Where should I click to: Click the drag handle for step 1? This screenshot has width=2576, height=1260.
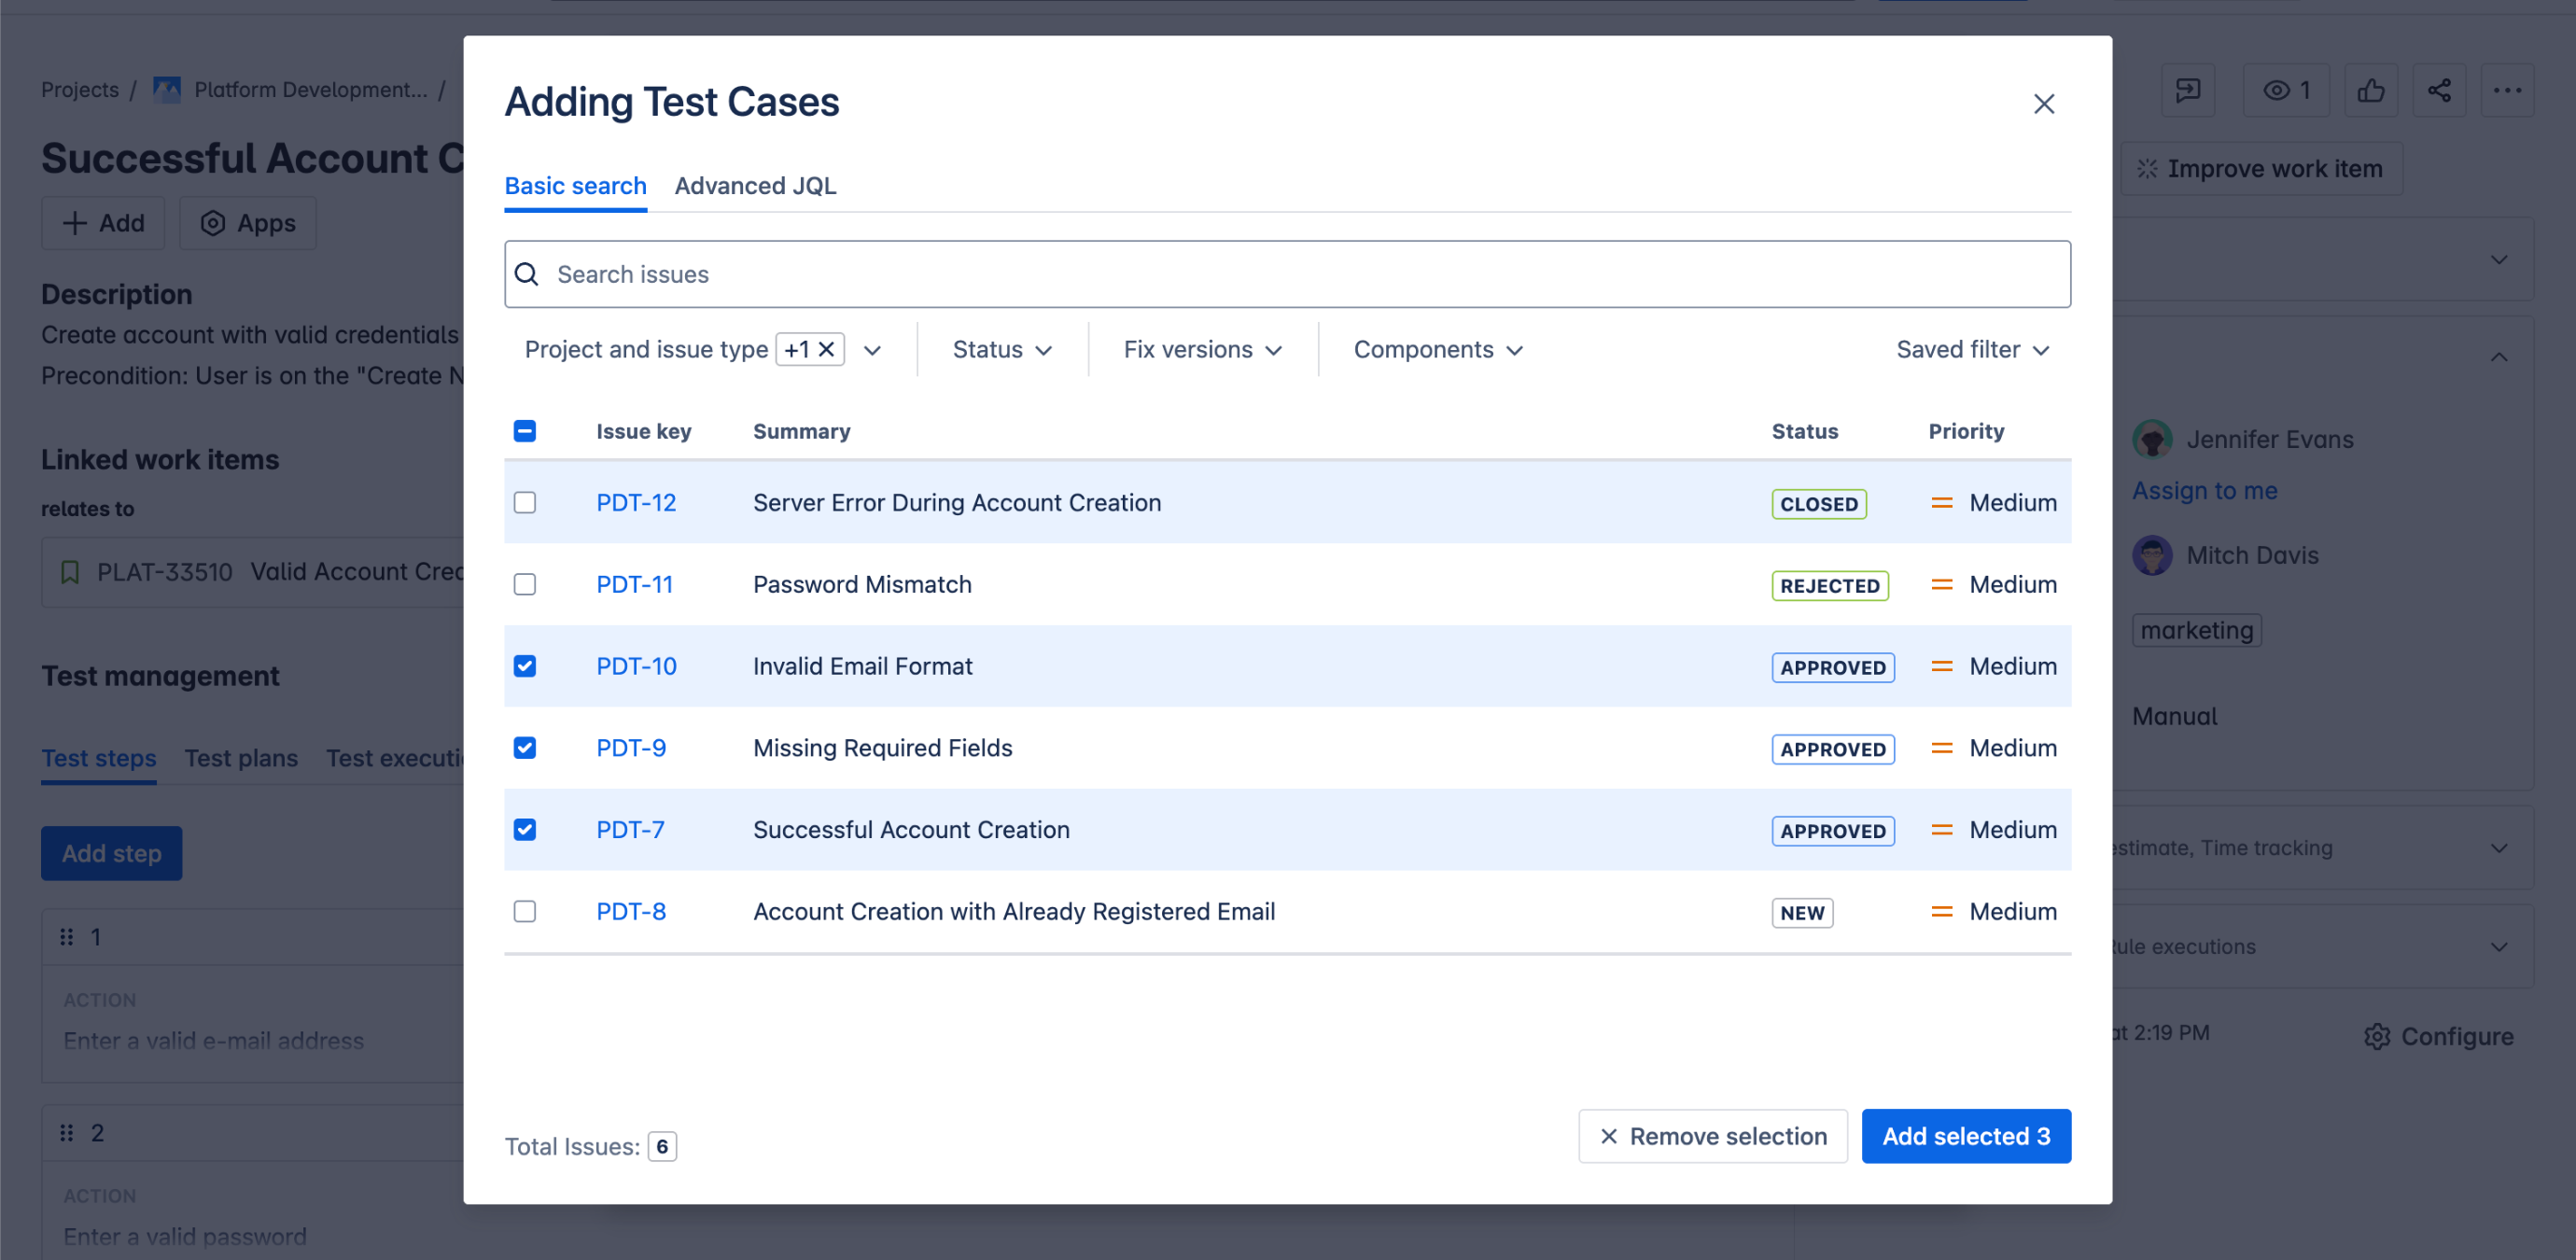click(x=67, y=937)
